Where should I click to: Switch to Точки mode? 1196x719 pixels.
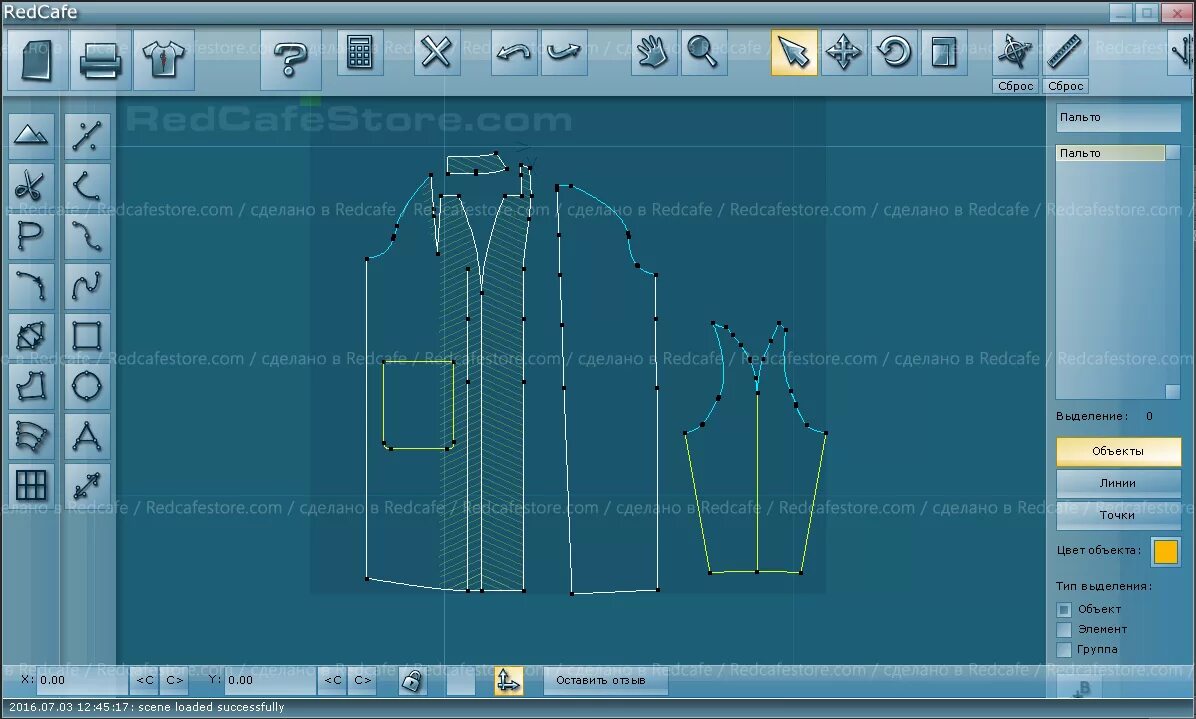click(1118, 515)
